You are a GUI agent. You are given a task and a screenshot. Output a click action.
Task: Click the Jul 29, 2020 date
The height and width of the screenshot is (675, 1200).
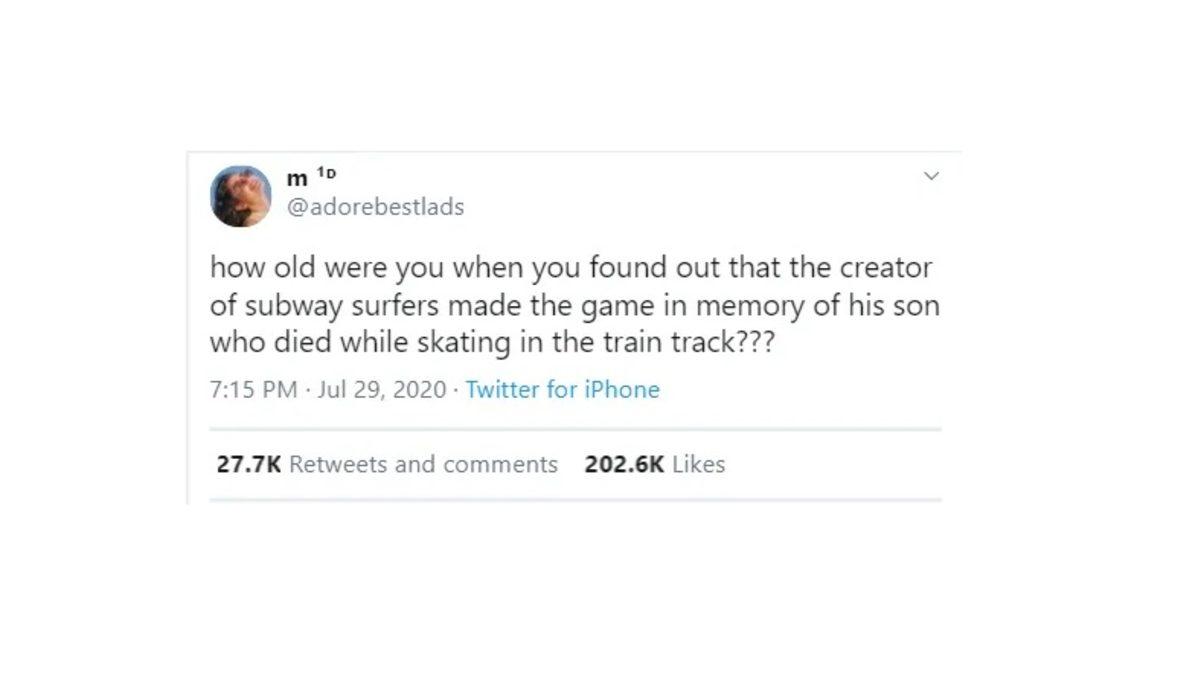click(381, 390)
